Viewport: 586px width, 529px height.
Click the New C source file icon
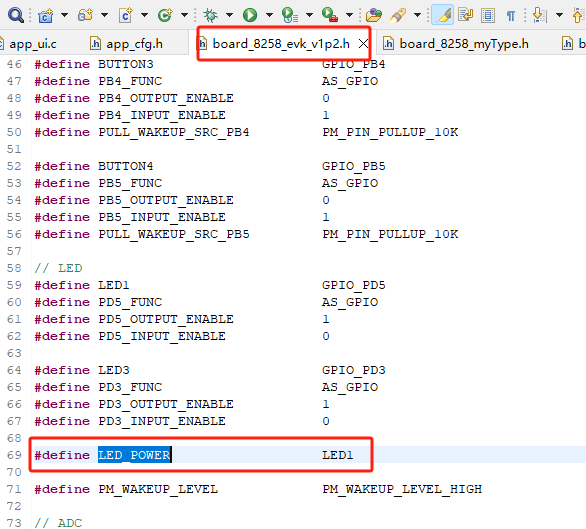(126, 15)
